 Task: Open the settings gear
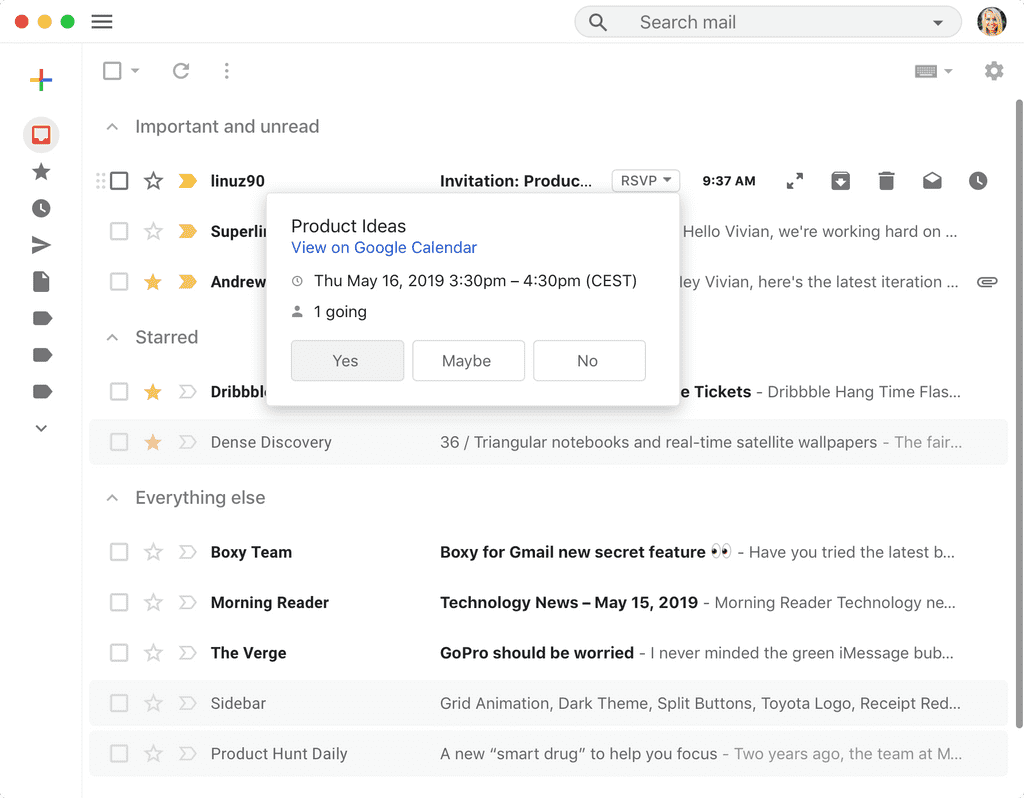pyautogui.click(x=993, y=71)
